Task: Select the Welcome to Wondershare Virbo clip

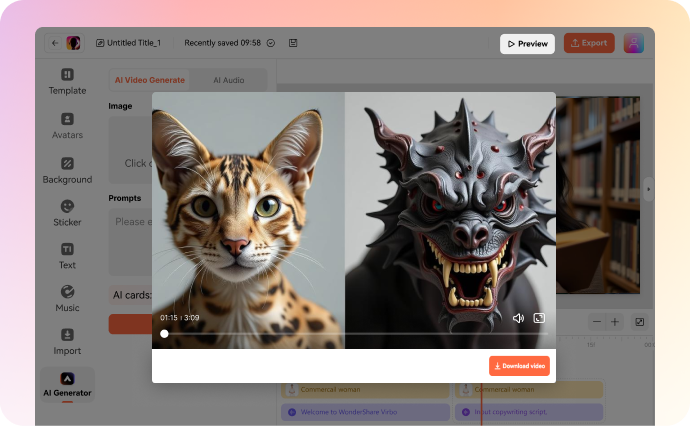Action: click(365, 412)
